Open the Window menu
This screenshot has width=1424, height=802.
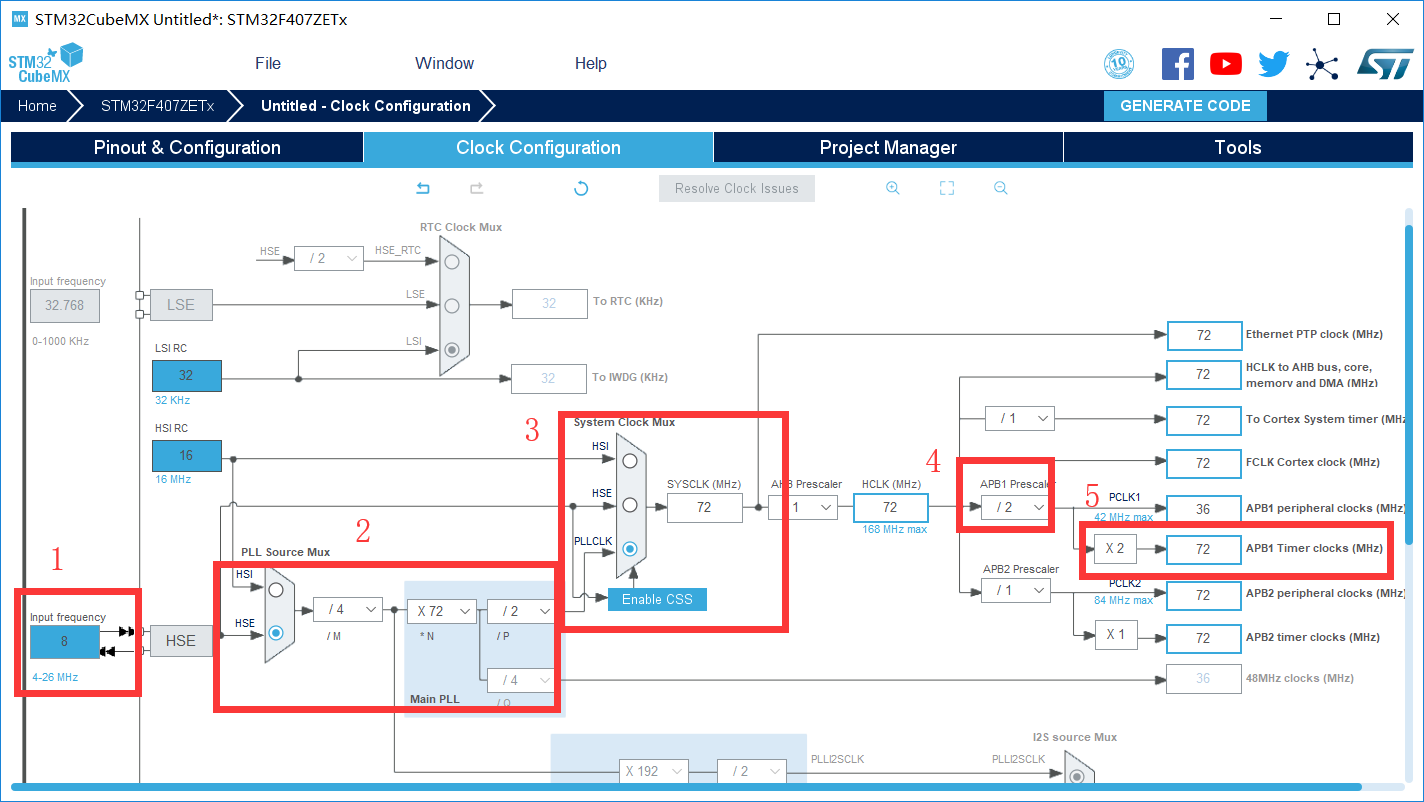point(445,63)
